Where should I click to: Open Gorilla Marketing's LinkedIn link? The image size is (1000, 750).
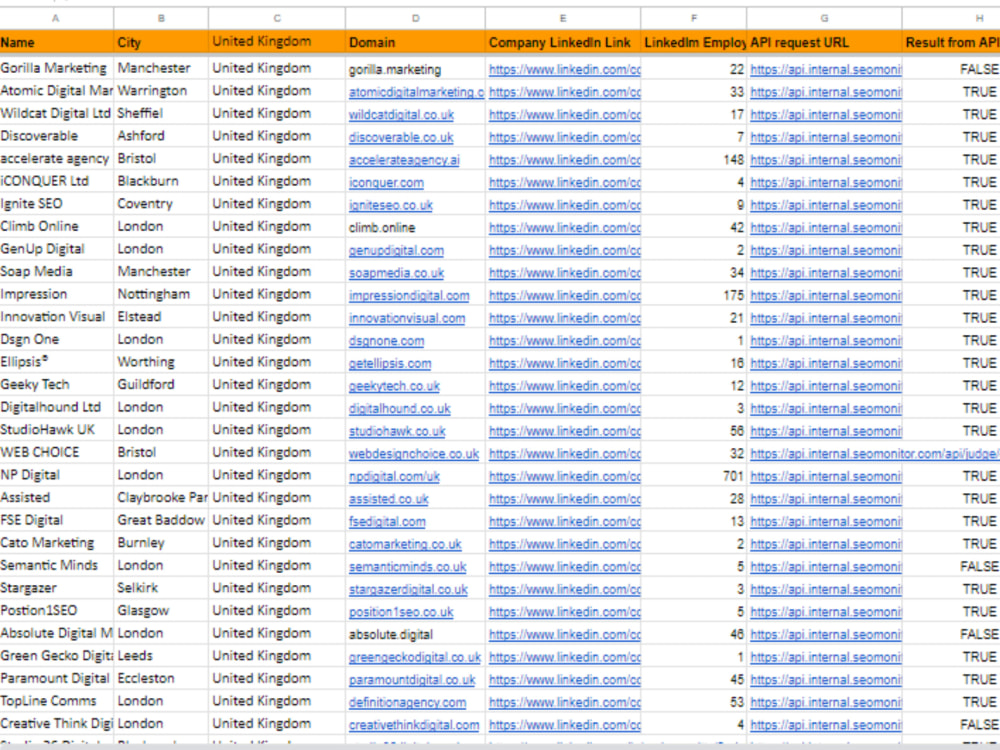[564, 70]
